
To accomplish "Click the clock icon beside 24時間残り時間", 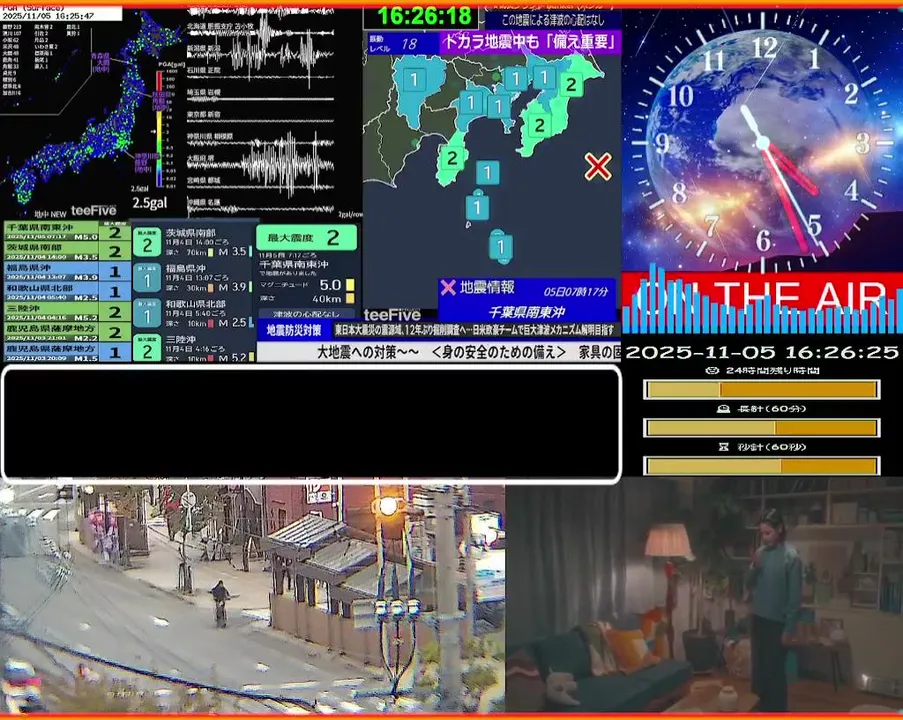I will (x=712, y=370).
